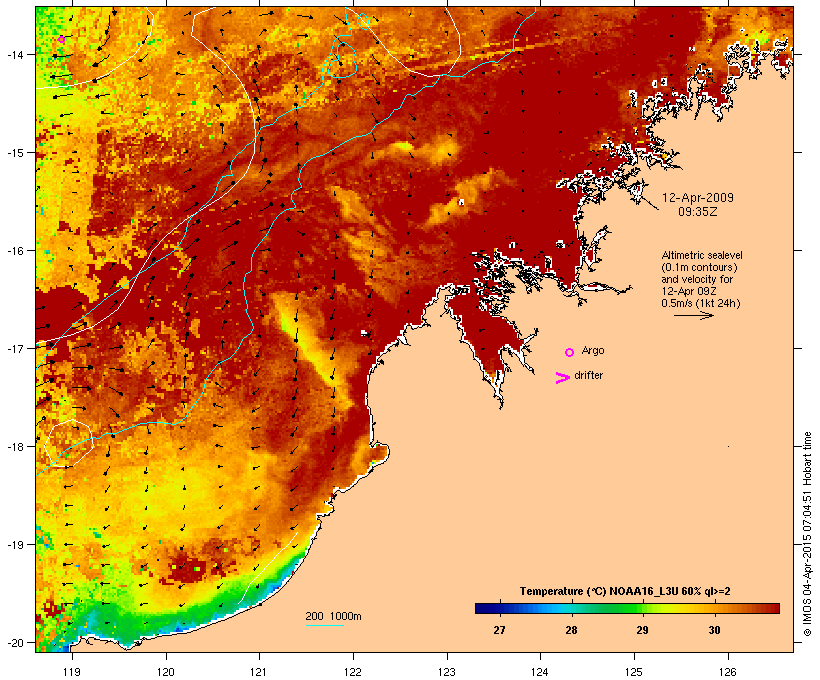Click the colorbar value 30

point(714,630)
